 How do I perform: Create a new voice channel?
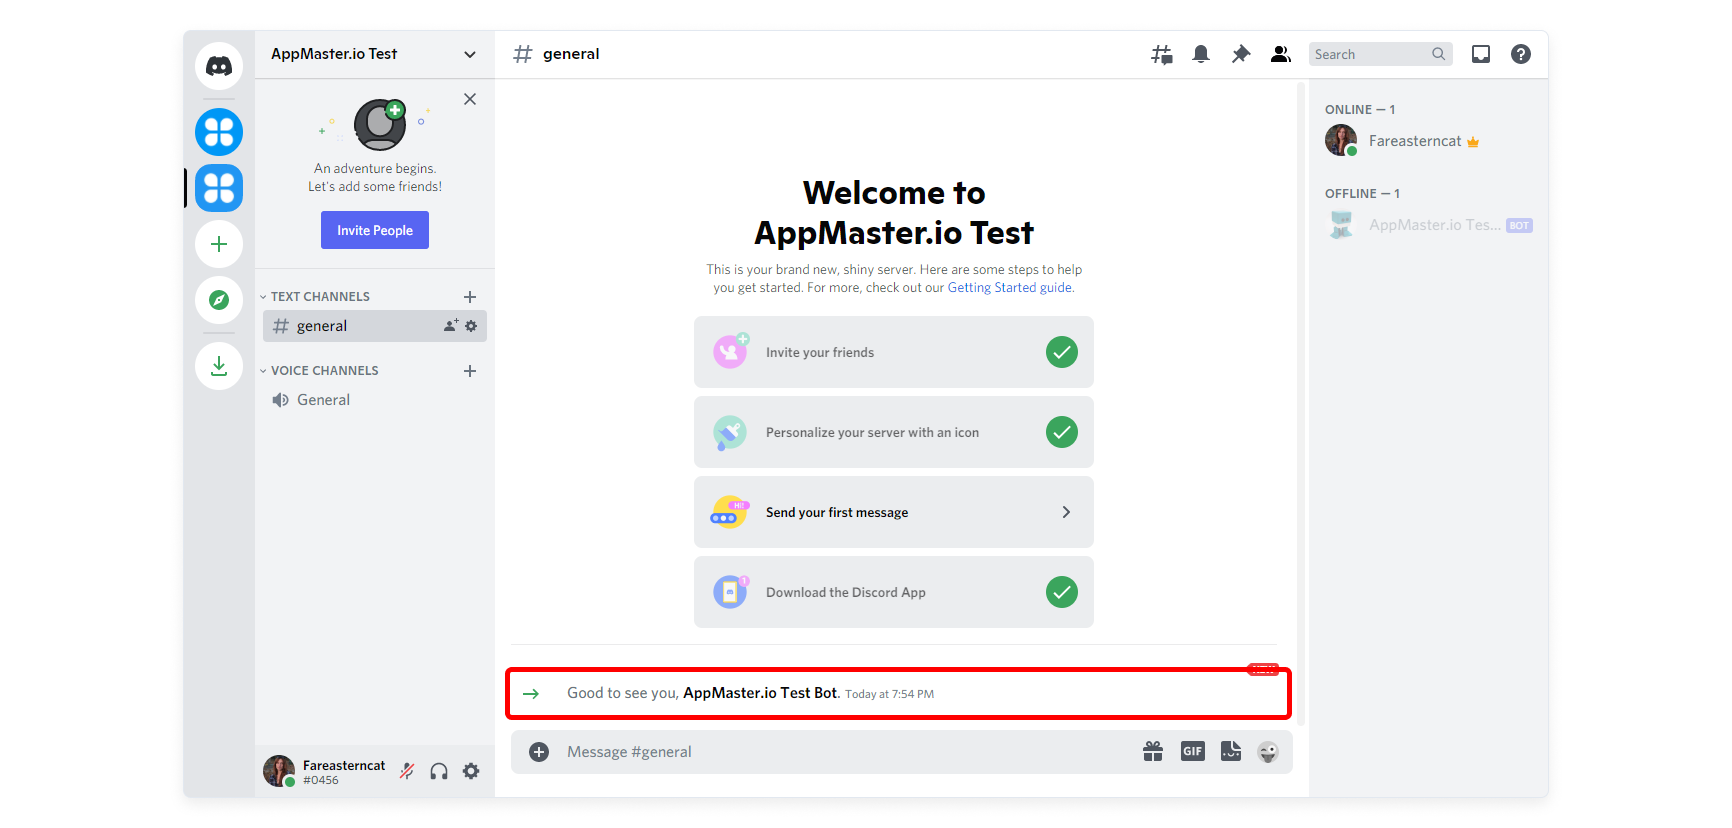(x=470, y=371)
